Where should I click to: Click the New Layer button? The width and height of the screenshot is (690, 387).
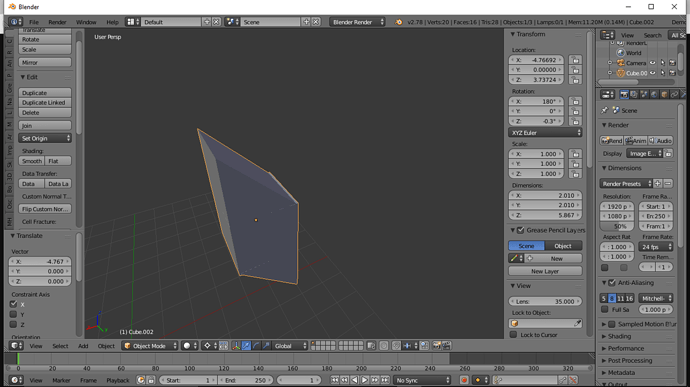(x=545, y=271)
